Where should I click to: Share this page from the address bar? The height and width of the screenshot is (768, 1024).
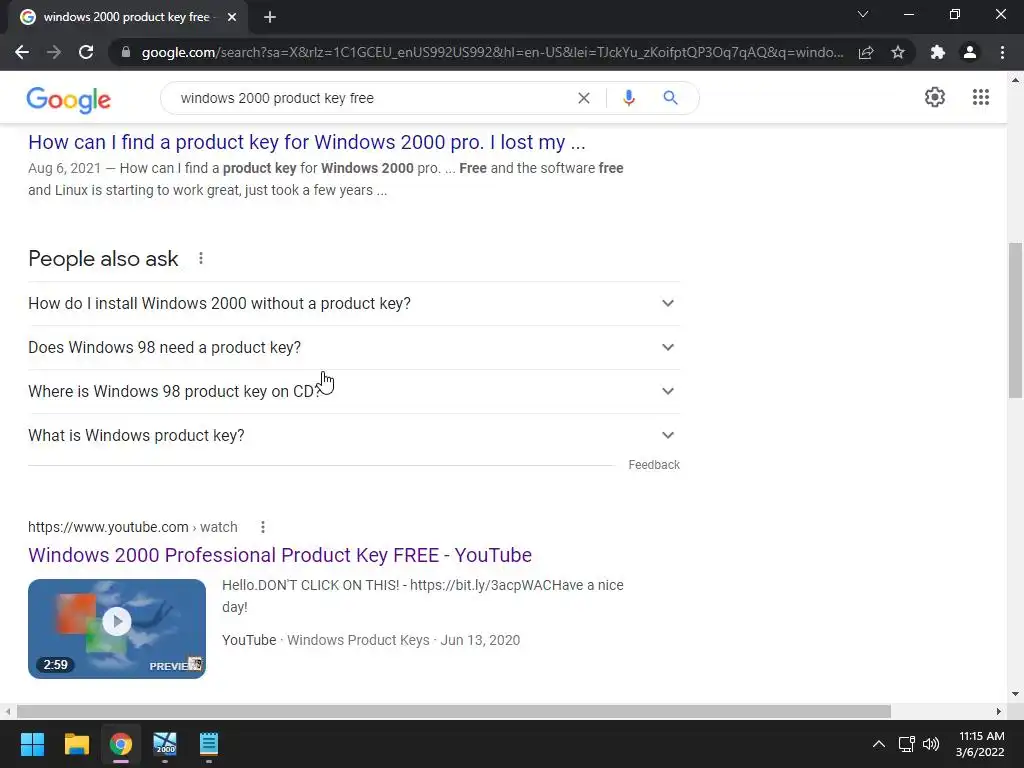click(x=866, y=52)
